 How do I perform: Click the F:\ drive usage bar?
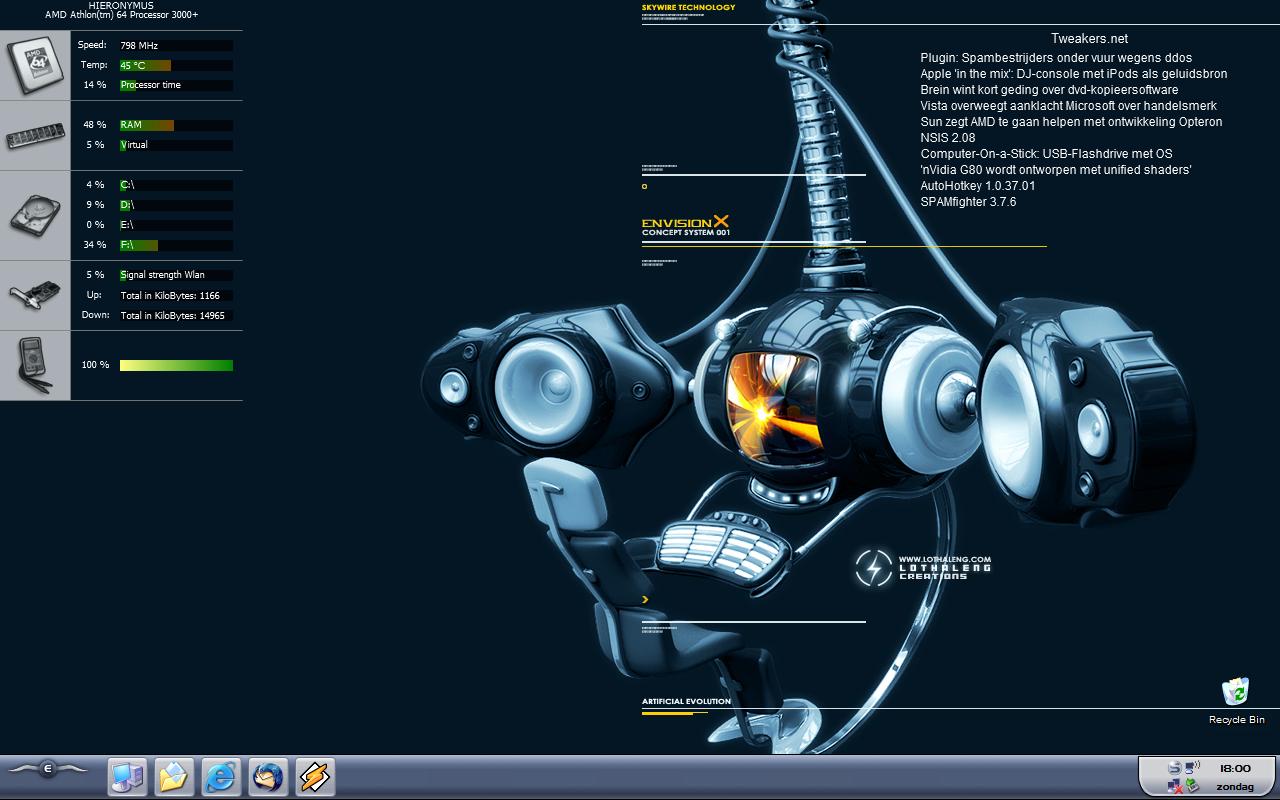click(176, 245)
